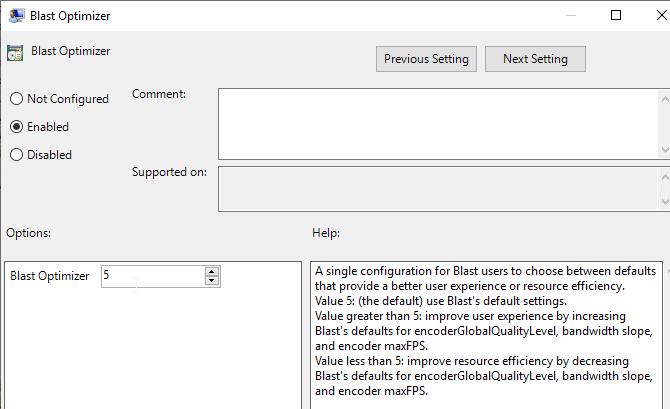Click the policy setting icon beside Blast Optimizer

click(15, 53)
